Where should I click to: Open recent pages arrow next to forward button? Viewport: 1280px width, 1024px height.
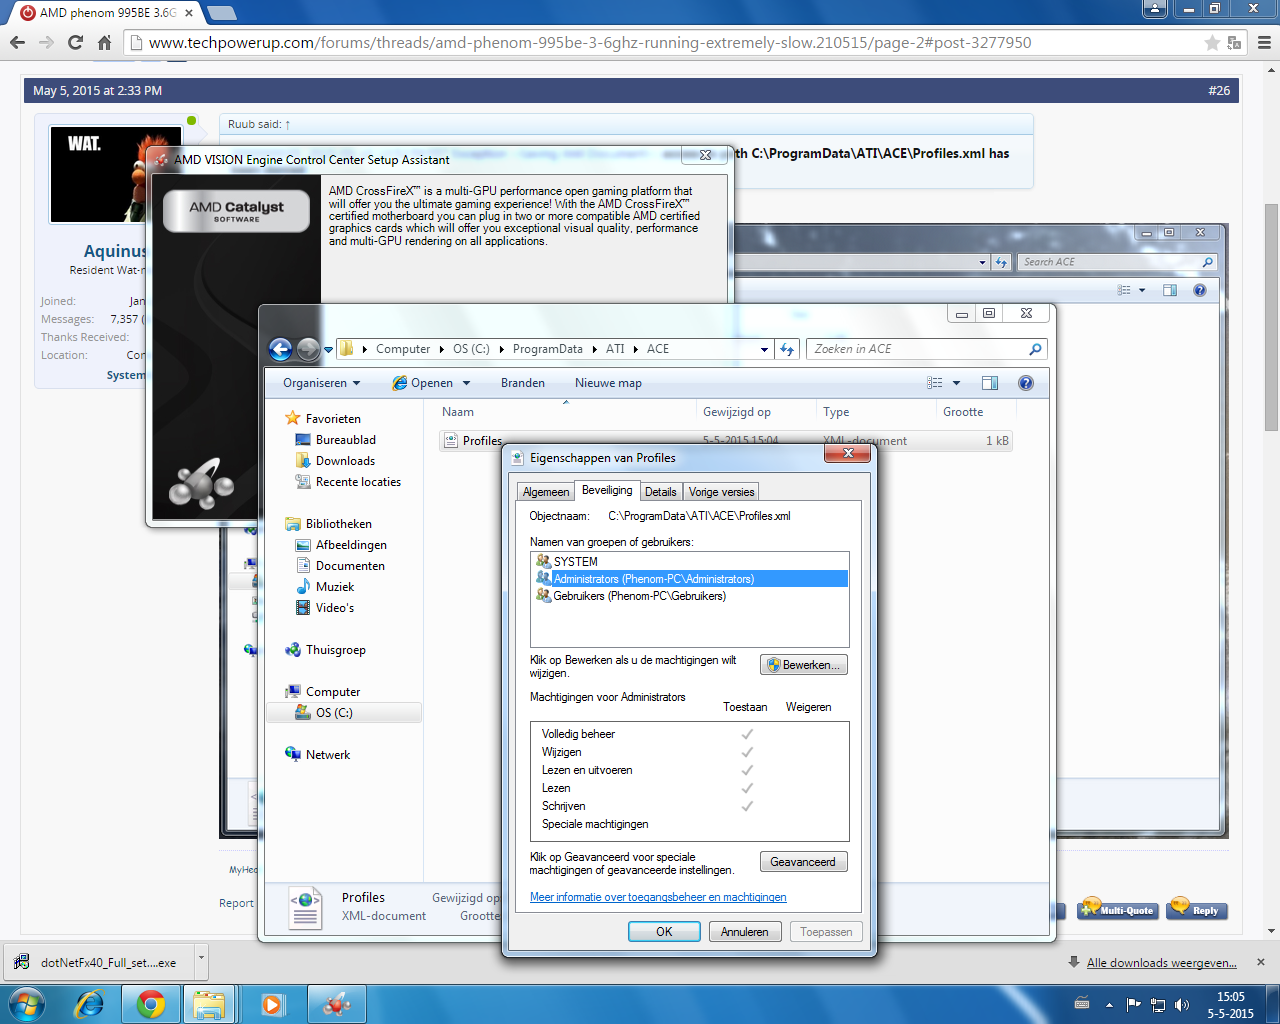click(x=328, y=350)
